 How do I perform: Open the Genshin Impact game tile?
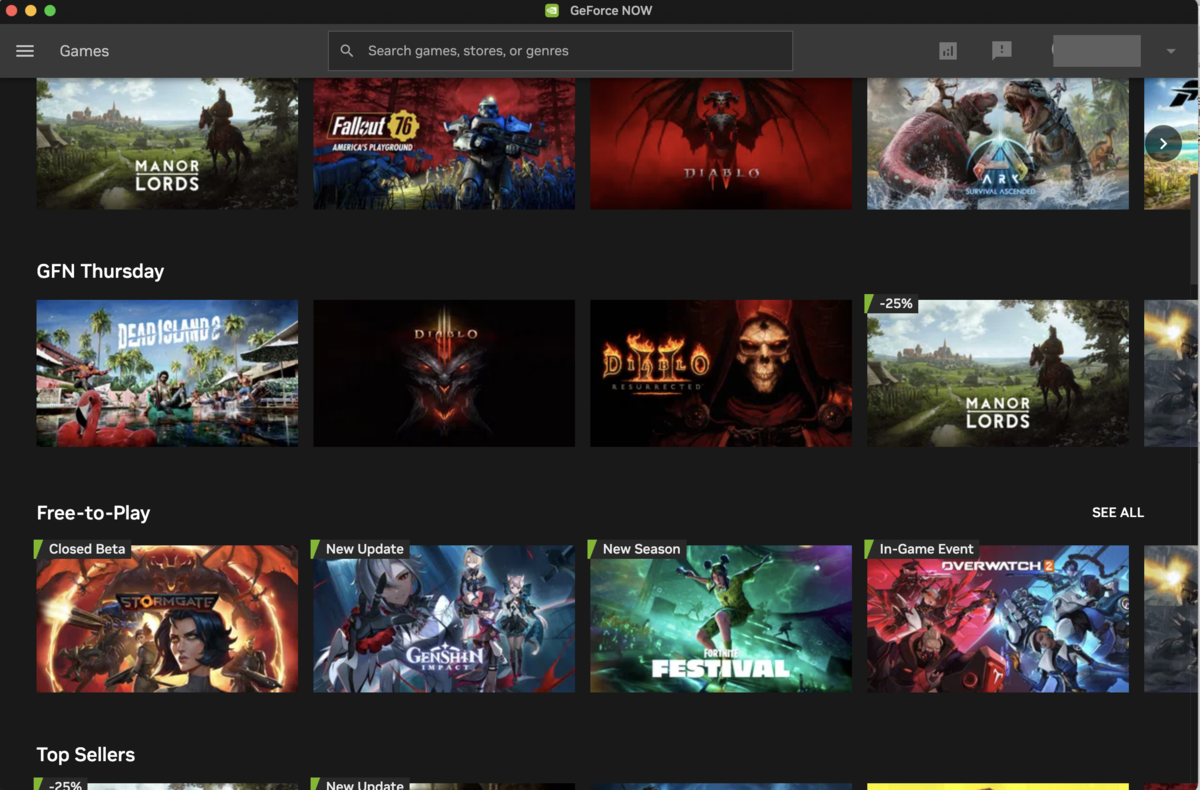[444, 619]
